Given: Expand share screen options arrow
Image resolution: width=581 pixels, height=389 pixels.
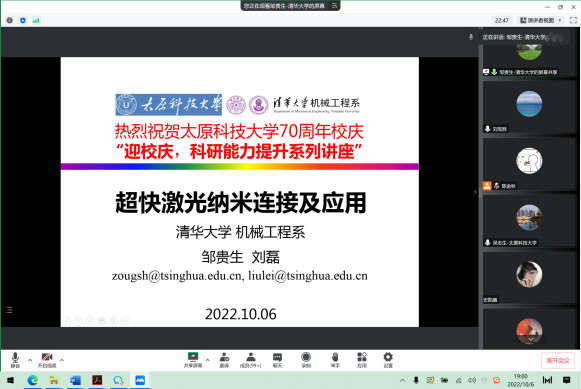Looking at the screenshot, I should point(208,360).
